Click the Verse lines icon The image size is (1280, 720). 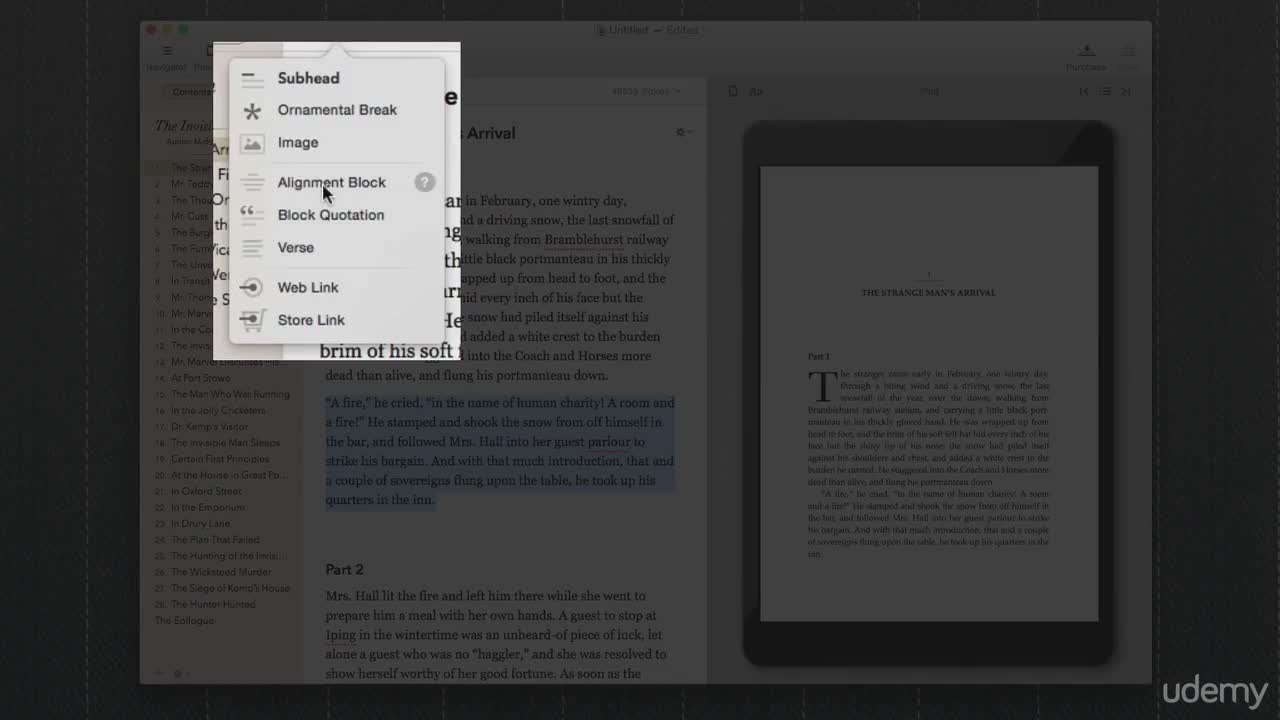click(253, 248)
